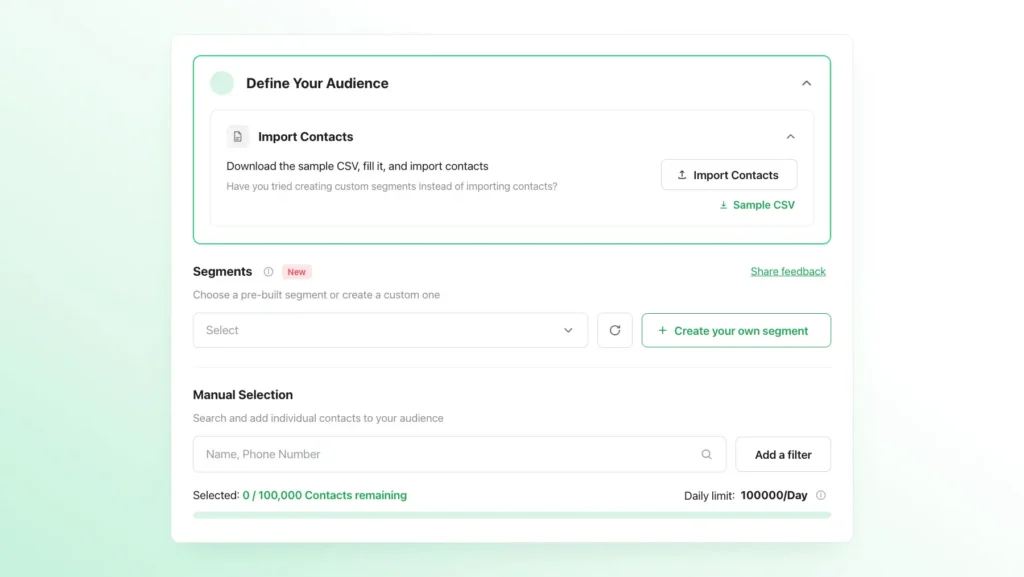Click Choose a pre-built segment description
This screenshot has width=1024, height=577.
click(x=316, y=295)
